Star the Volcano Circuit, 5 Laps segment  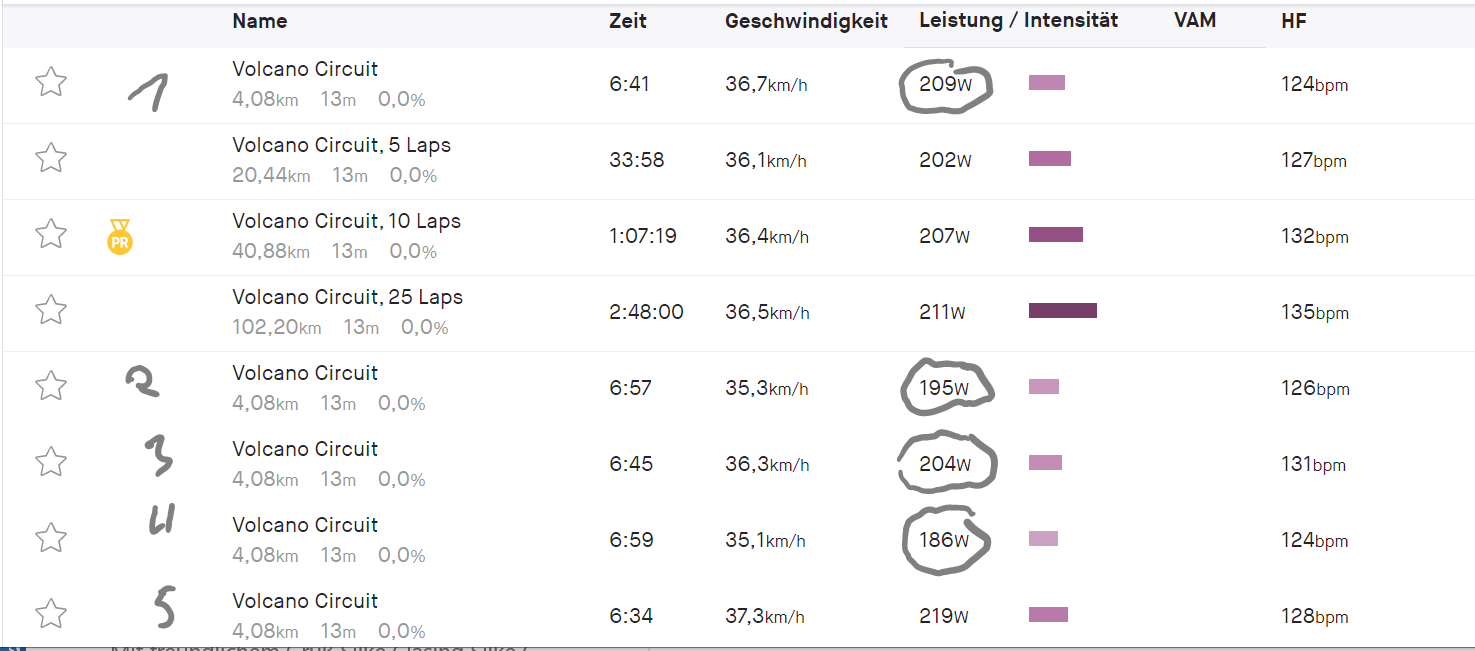[x=51, y=158]
